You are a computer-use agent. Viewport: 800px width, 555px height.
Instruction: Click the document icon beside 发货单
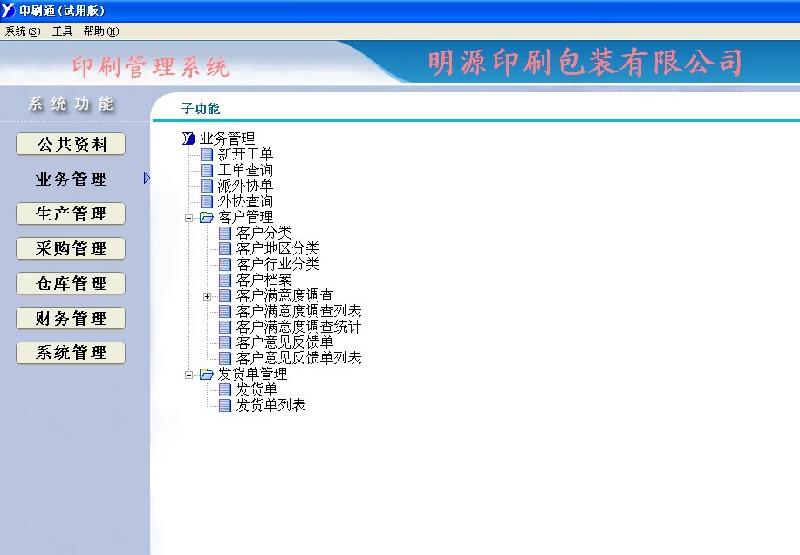click(x=225, y=390)
